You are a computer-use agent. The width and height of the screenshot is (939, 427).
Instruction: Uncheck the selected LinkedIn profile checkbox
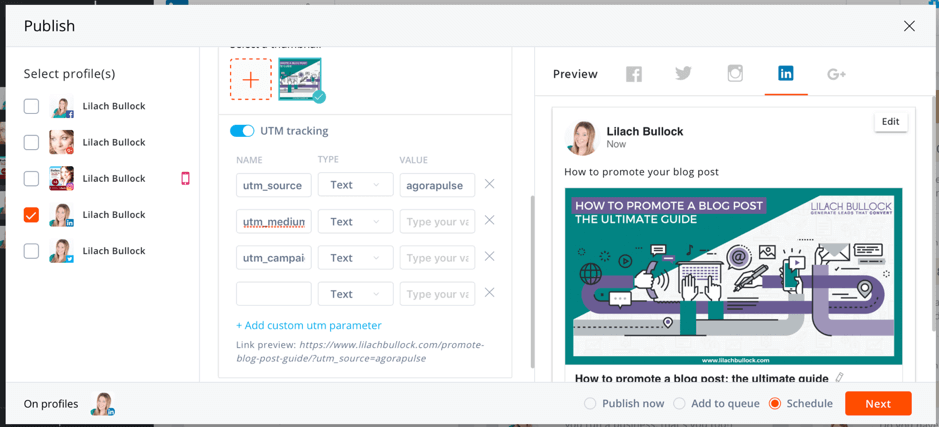tap(32, 215)
